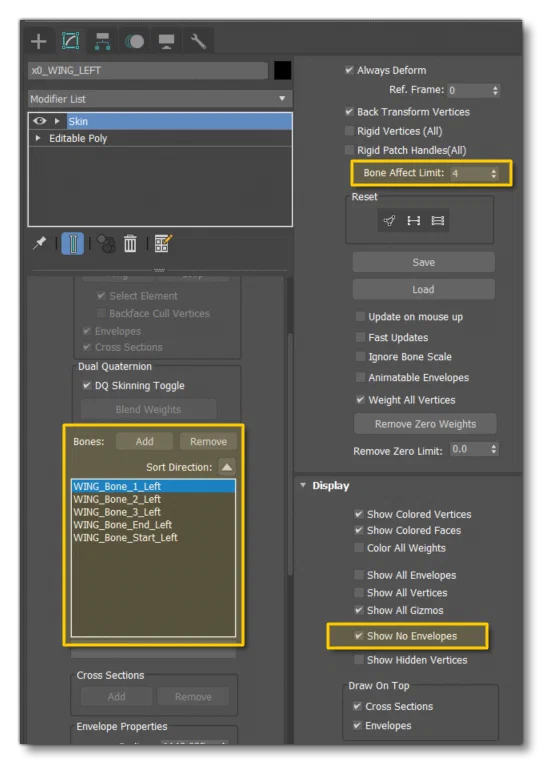The width and height of the screenshot is (542, 764).
Task: Click the Remove Zero Limit value field
Action: pyautogui.click(x=470, y=449)
